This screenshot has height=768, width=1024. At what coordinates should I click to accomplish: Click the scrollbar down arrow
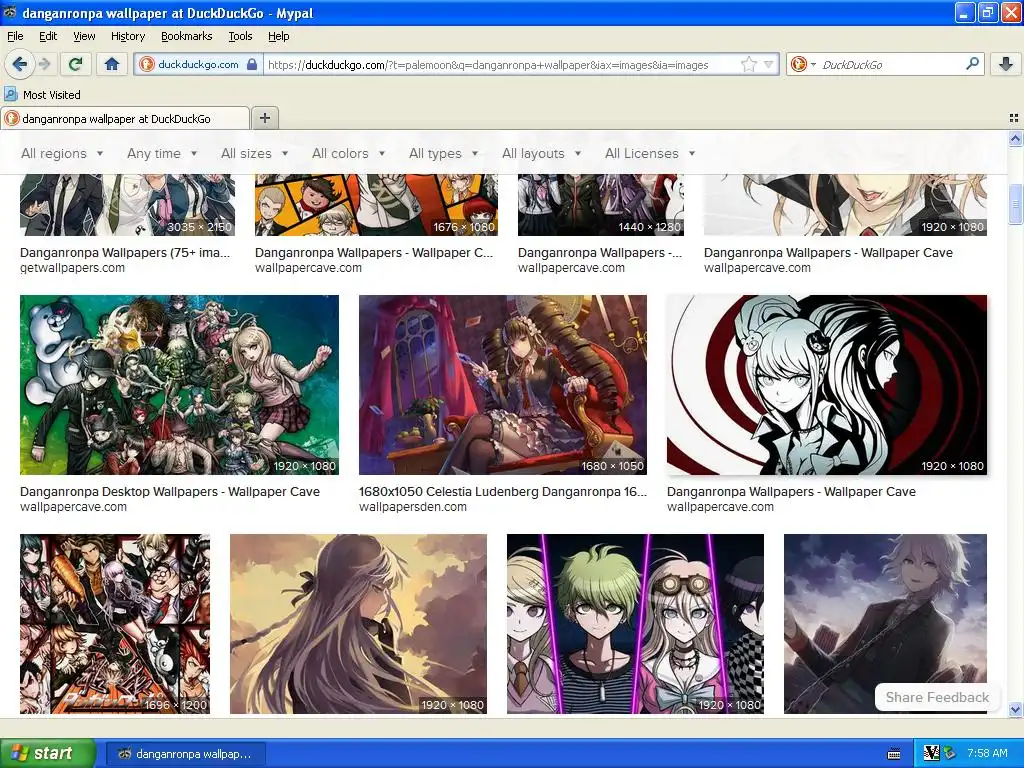pyautogui.click(x=1015, y=709)
